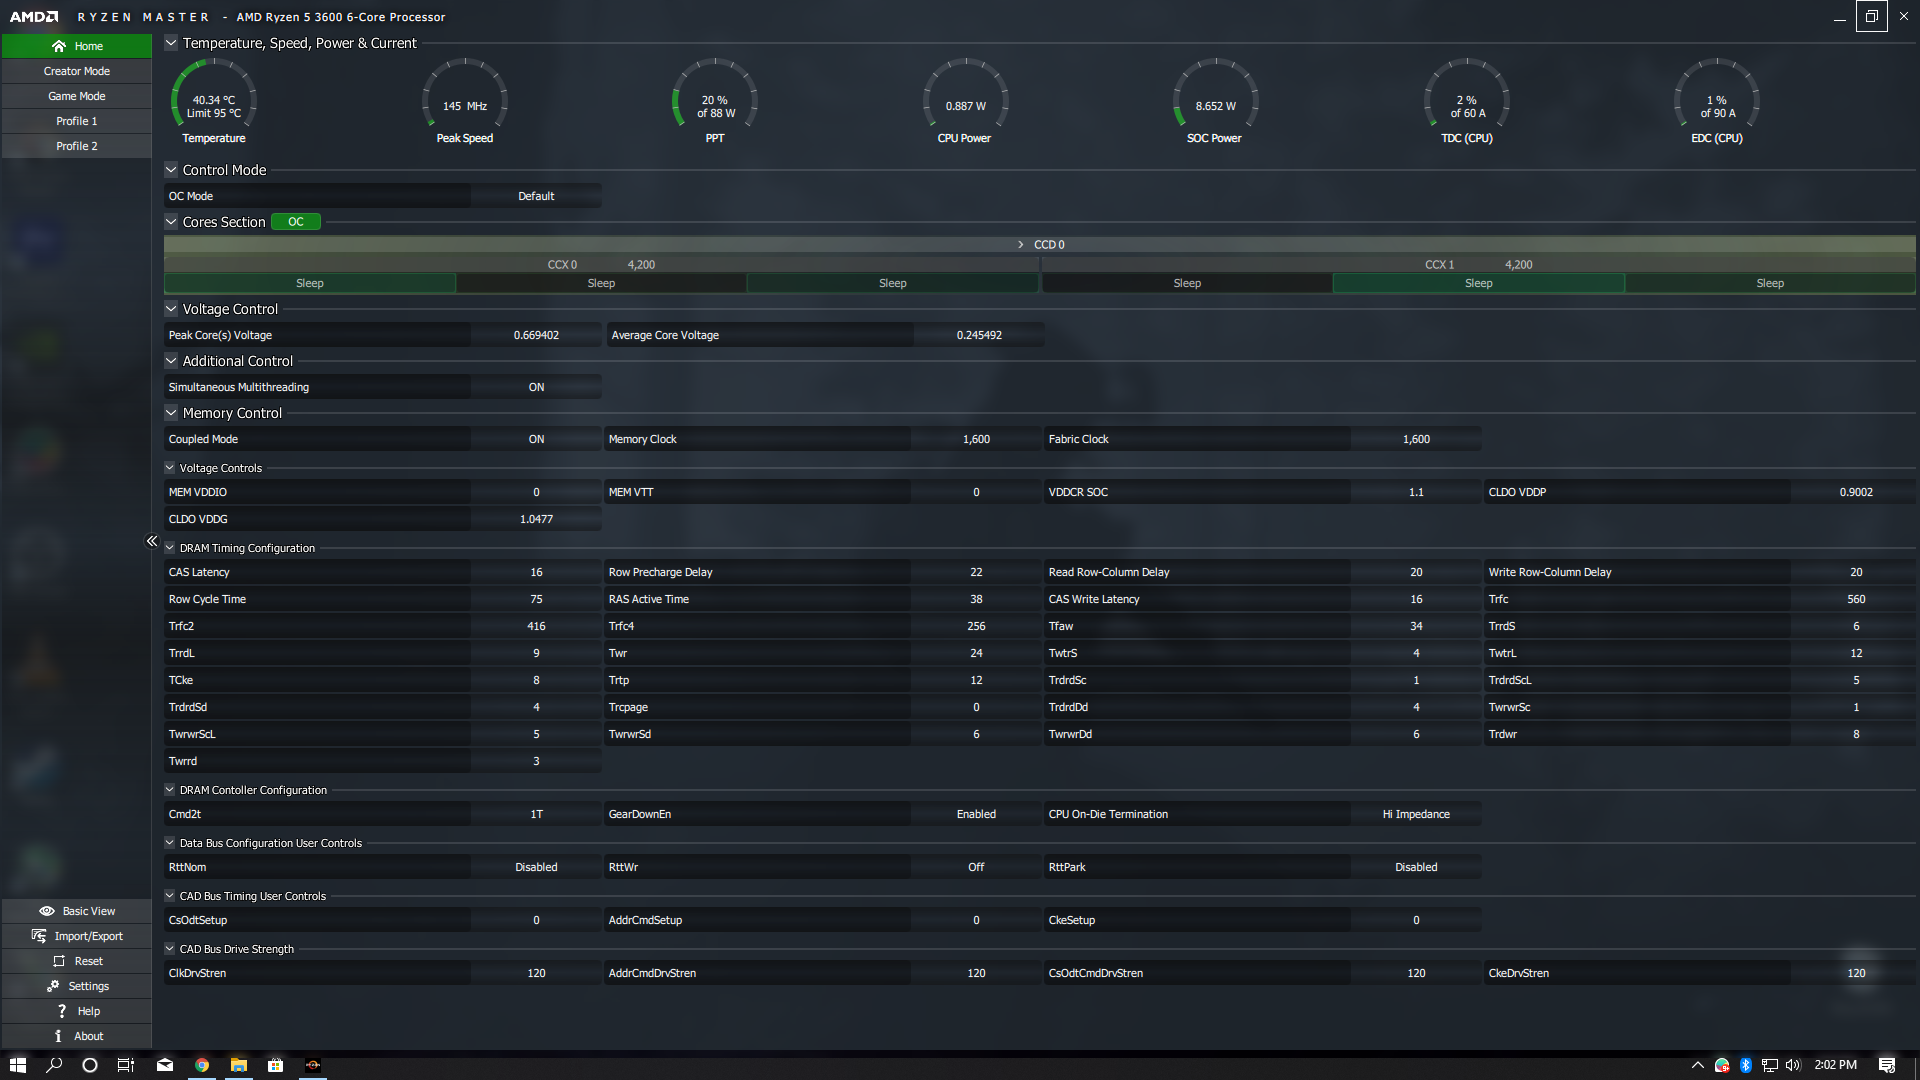
Task: Open Microsoft Store from taskbar
Action: pyautogui.click(x=275, y=1065)
